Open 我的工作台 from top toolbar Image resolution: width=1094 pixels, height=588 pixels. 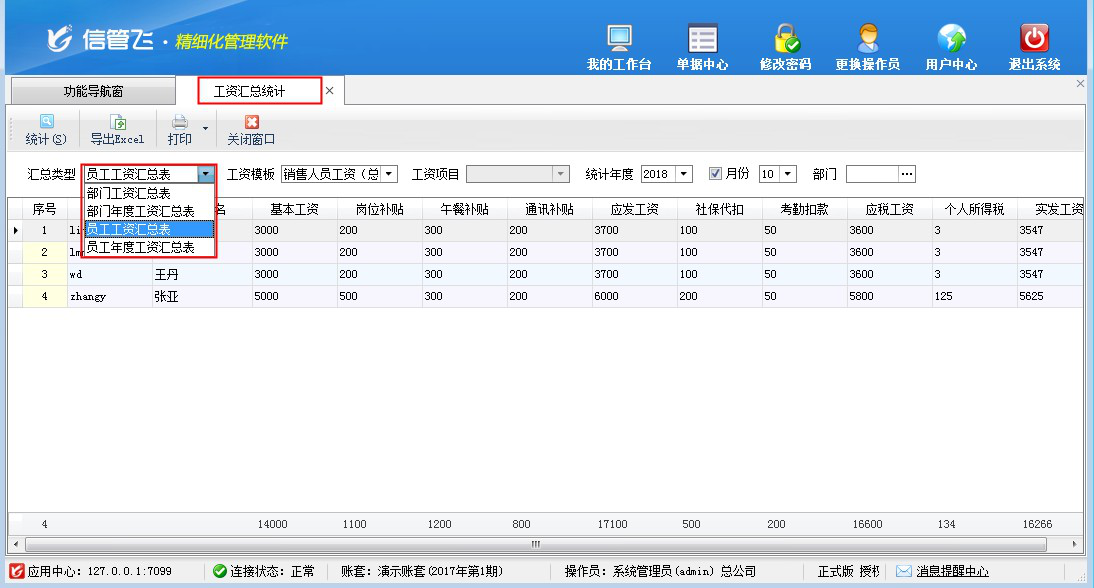tap(619, 40)
